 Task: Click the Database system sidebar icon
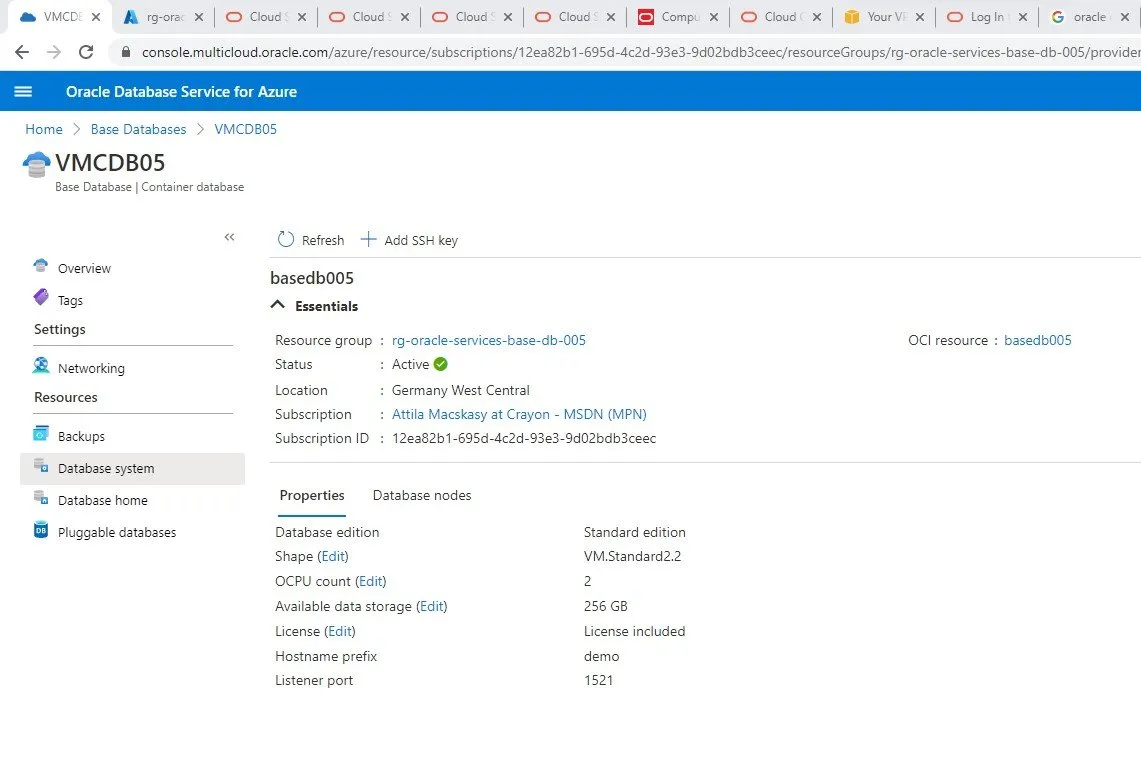tap(41, 465)
